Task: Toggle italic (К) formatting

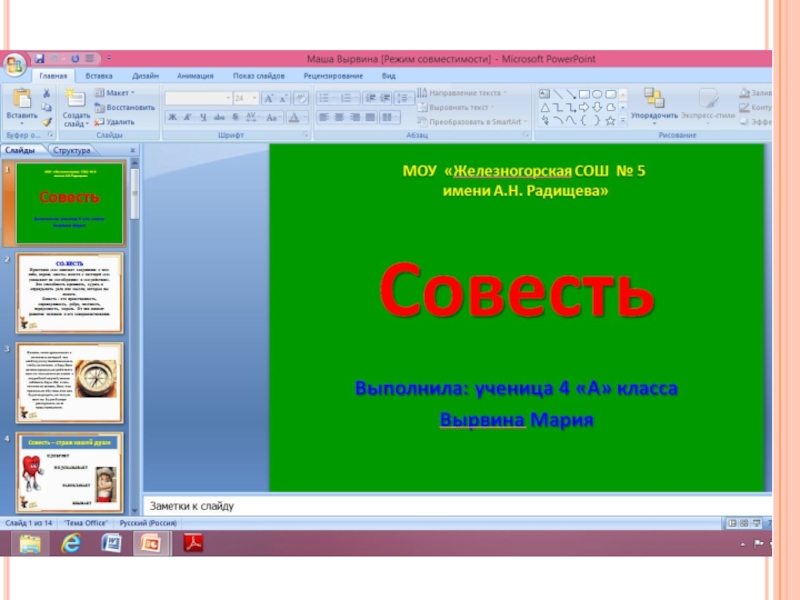Action: pos(187,117)
